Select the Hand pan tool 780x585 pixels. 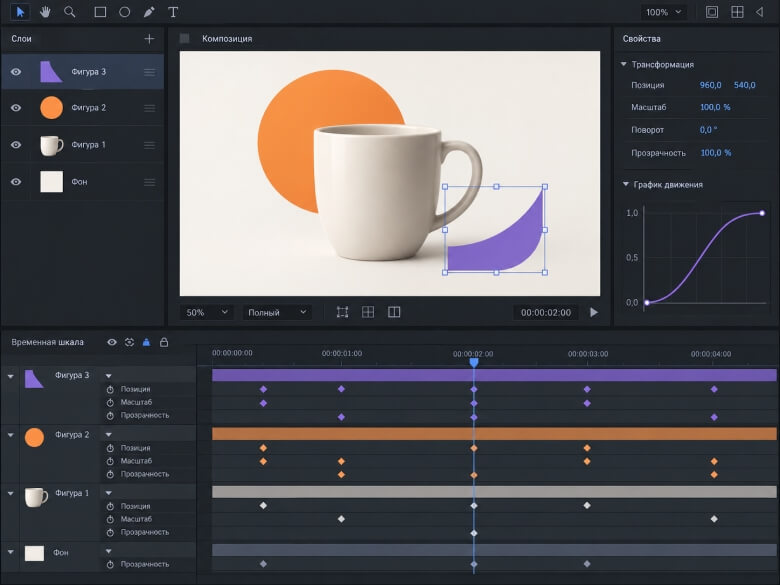click(45, 11)
